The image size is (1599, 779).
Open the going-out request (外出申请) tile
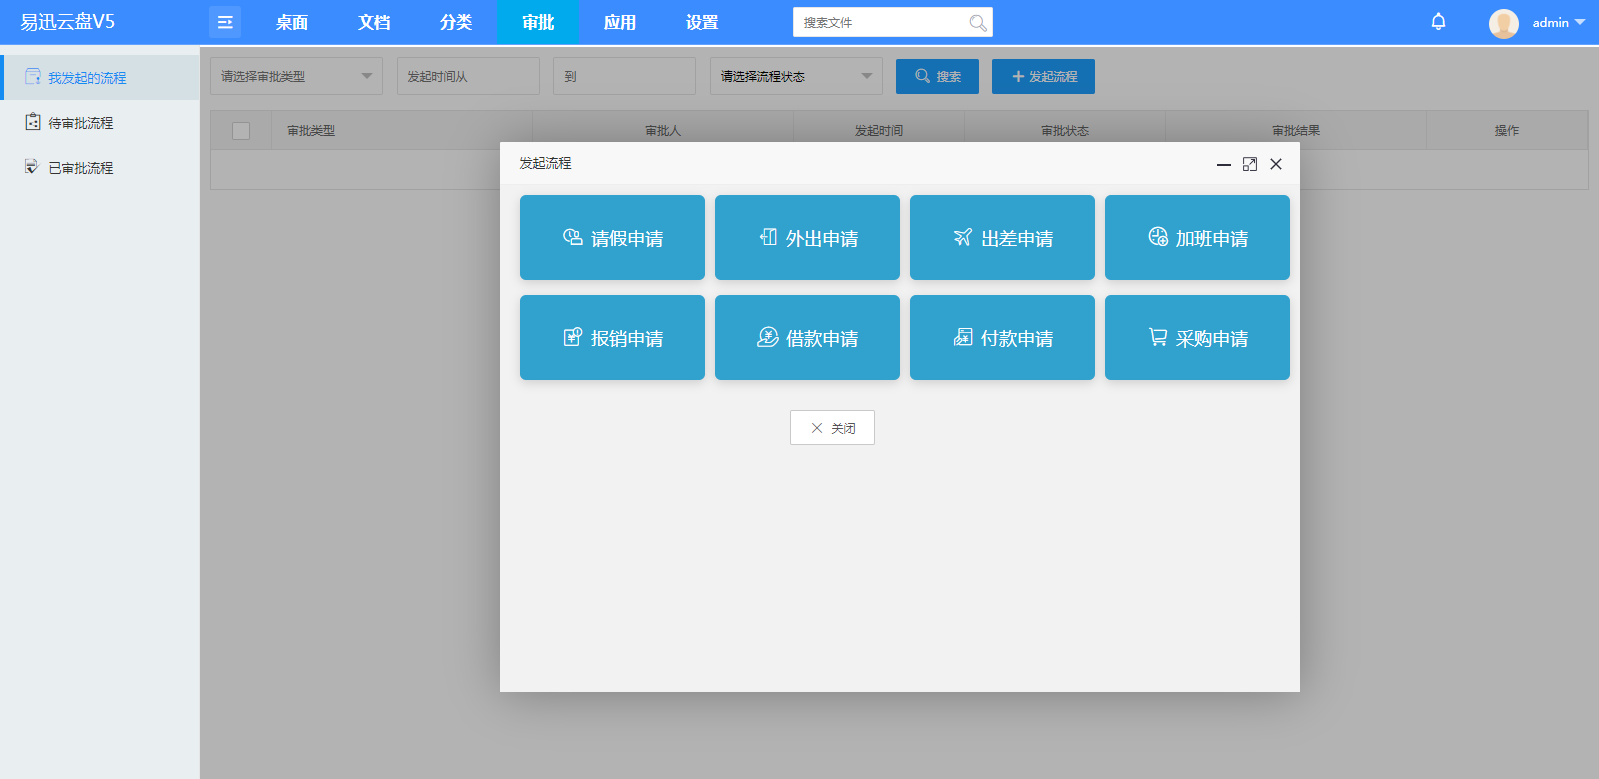click(807, 238)
